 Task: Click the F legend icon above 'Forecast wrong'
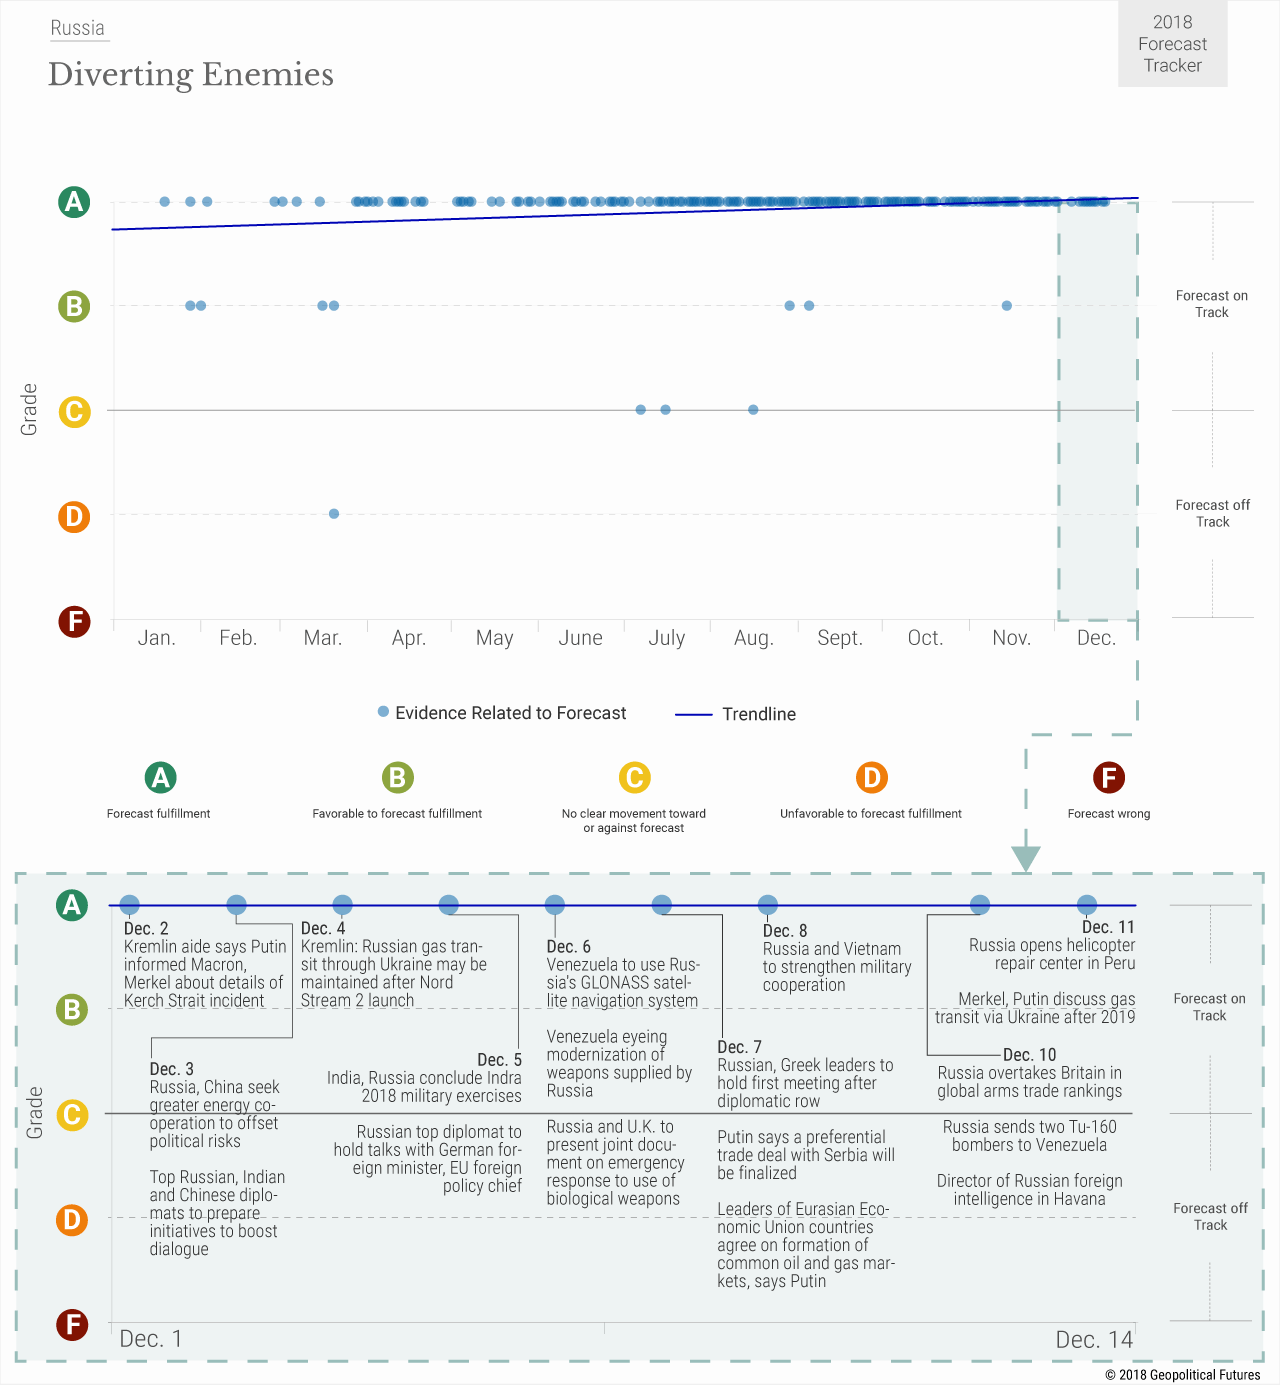point(1108,777)
